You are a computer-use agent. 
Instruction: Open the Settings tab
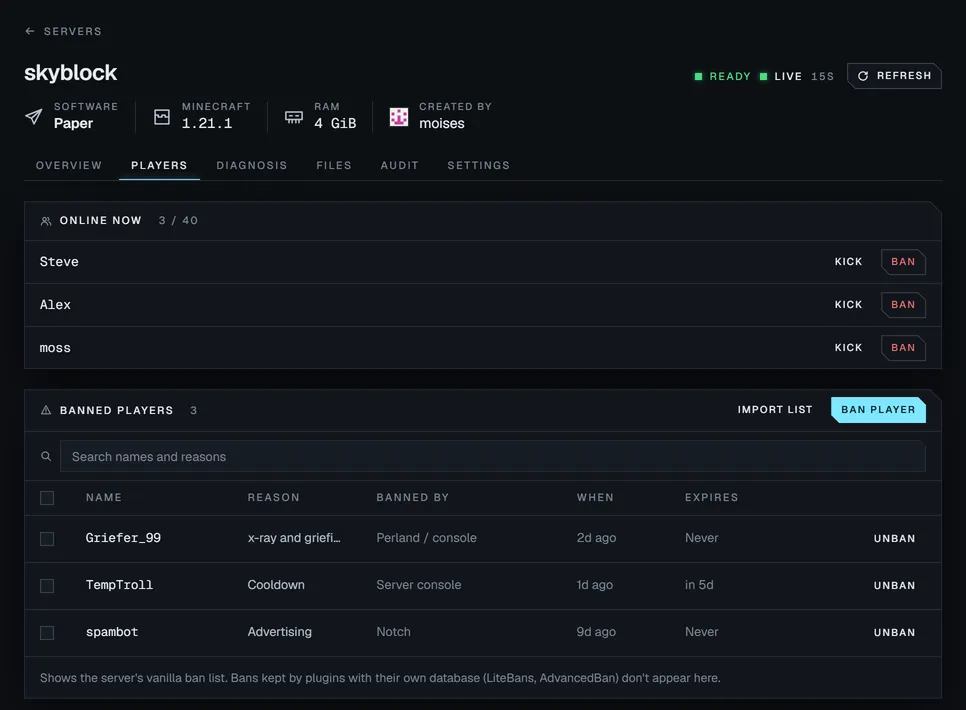click(479, 165)
